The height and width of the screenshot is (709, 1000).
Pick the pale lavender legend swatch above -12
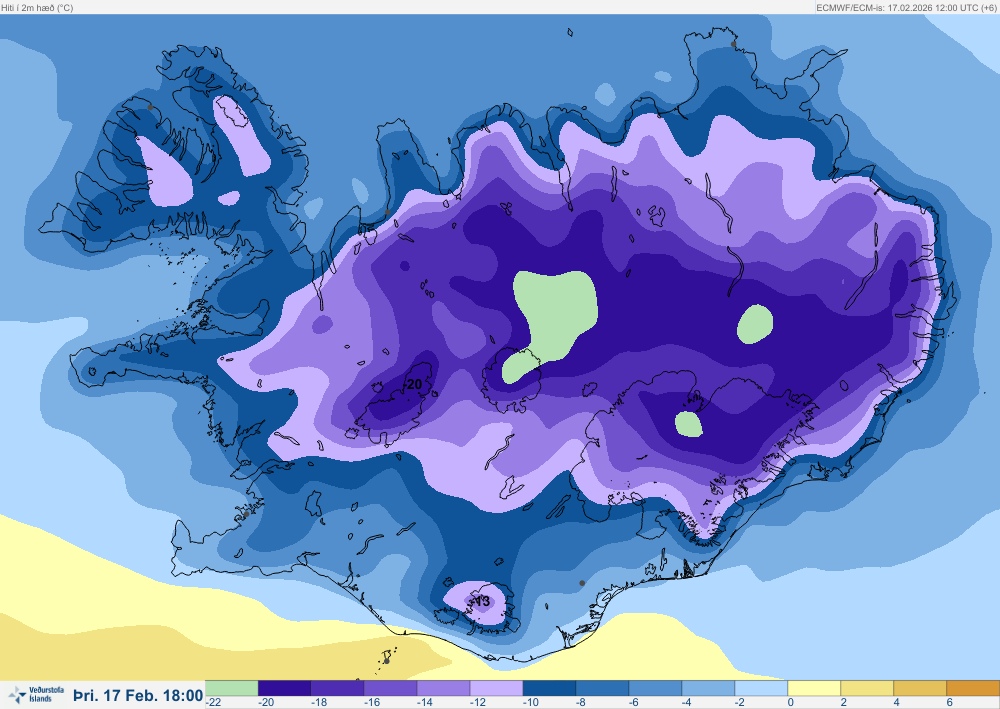(x=496, y=688)
